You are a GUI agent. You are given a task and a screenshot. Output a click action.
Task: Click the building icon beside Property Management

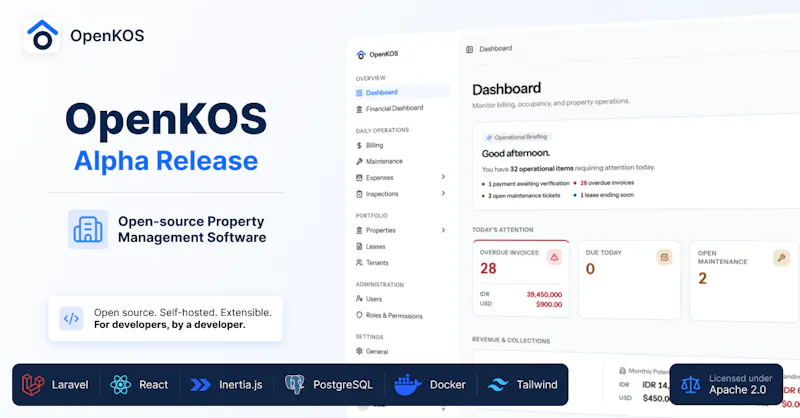click(x=88, y=229)
